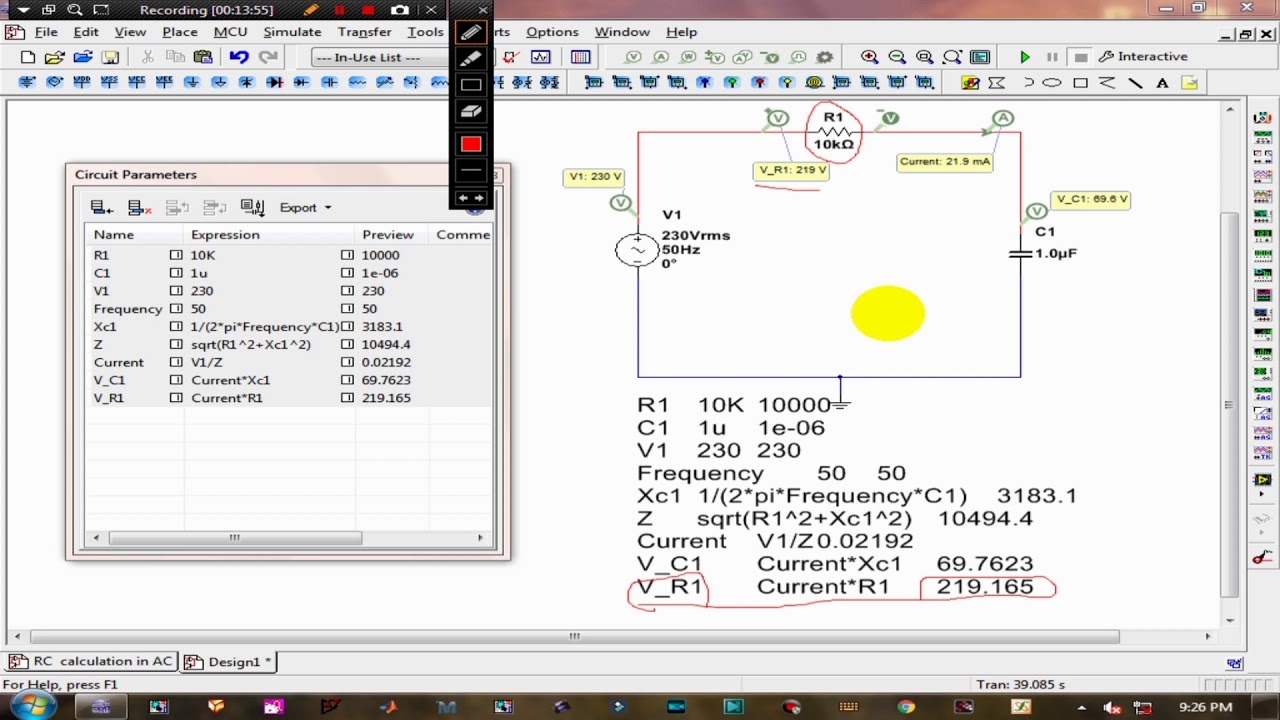The height and width of the screenshot is (720, 1280).
Task: Pause the screen recording
Action: pyautogui.click(x=340, y=10)
